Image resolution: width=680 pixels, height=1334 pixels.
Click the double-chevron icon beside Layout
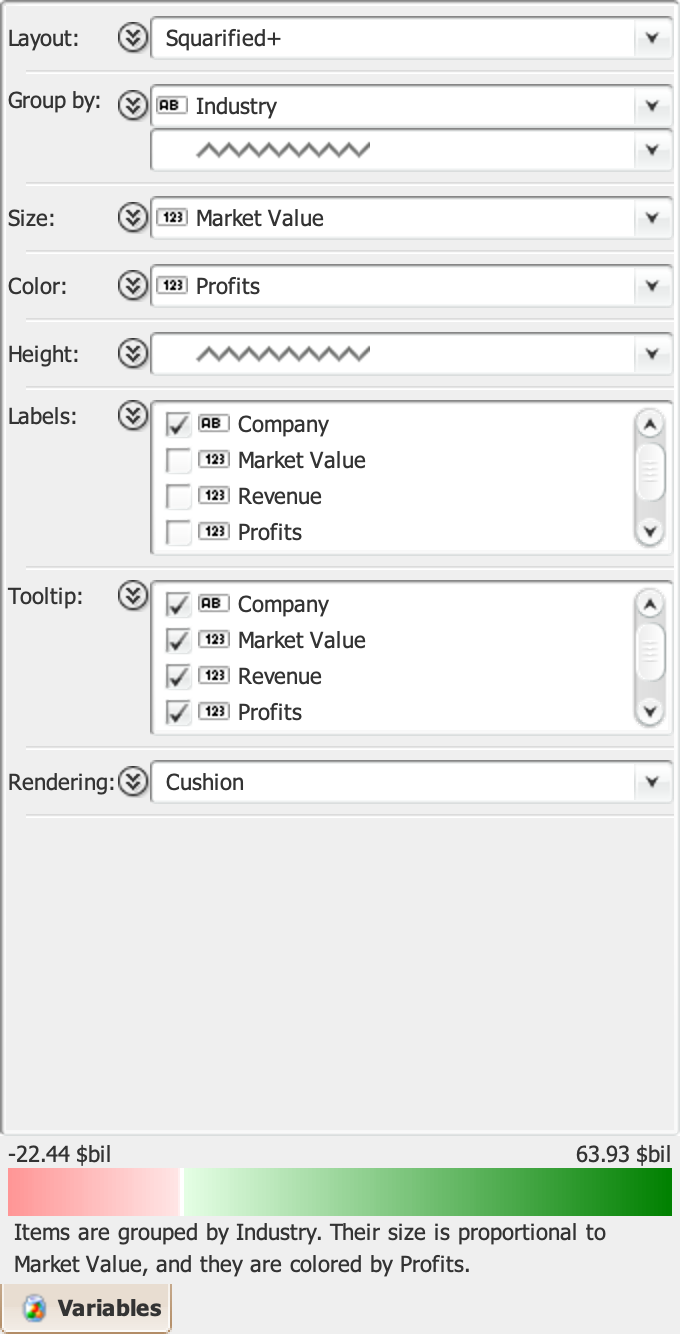click(x=132, y=39)
